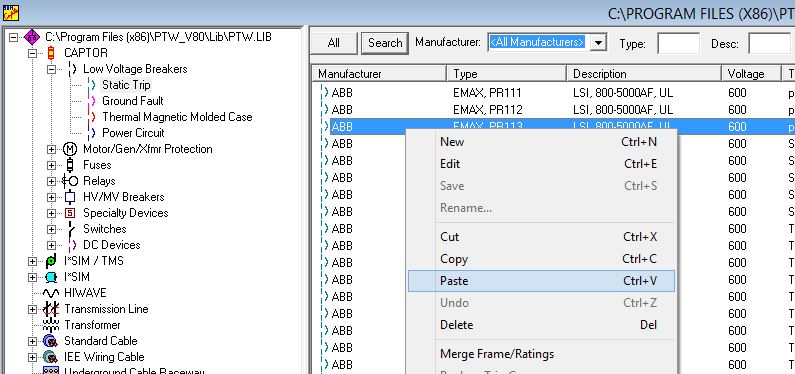Image resolution: width=795 pixels, height=374 pixels.
Task: Click the CAPTOR library icon
Action: pyautogui.click(x=51, y=53)
